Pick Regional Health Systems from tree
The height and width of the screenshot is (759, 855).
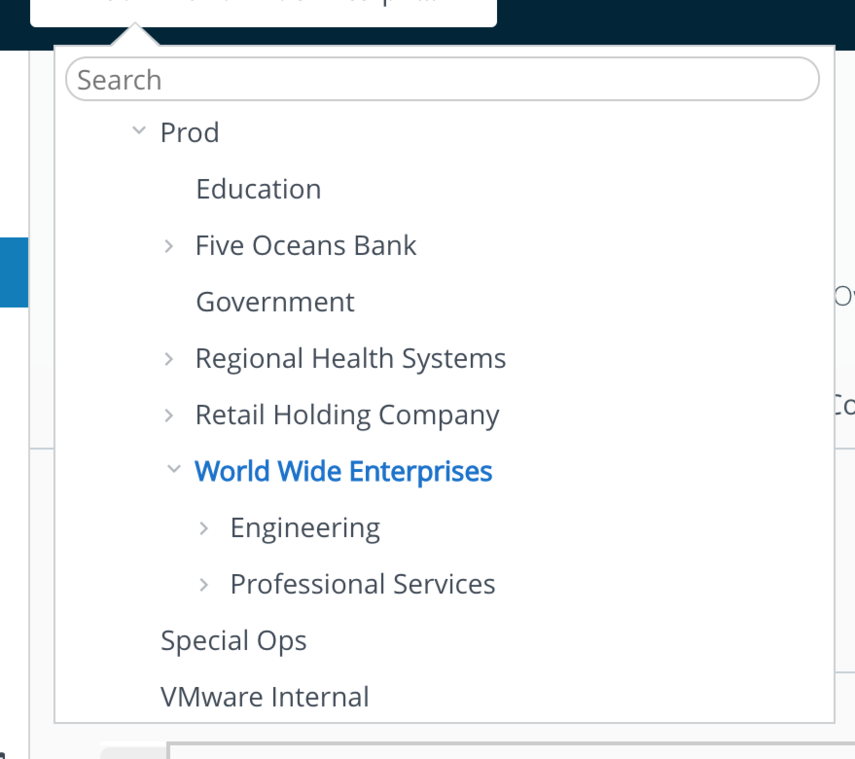coord(350,359)
